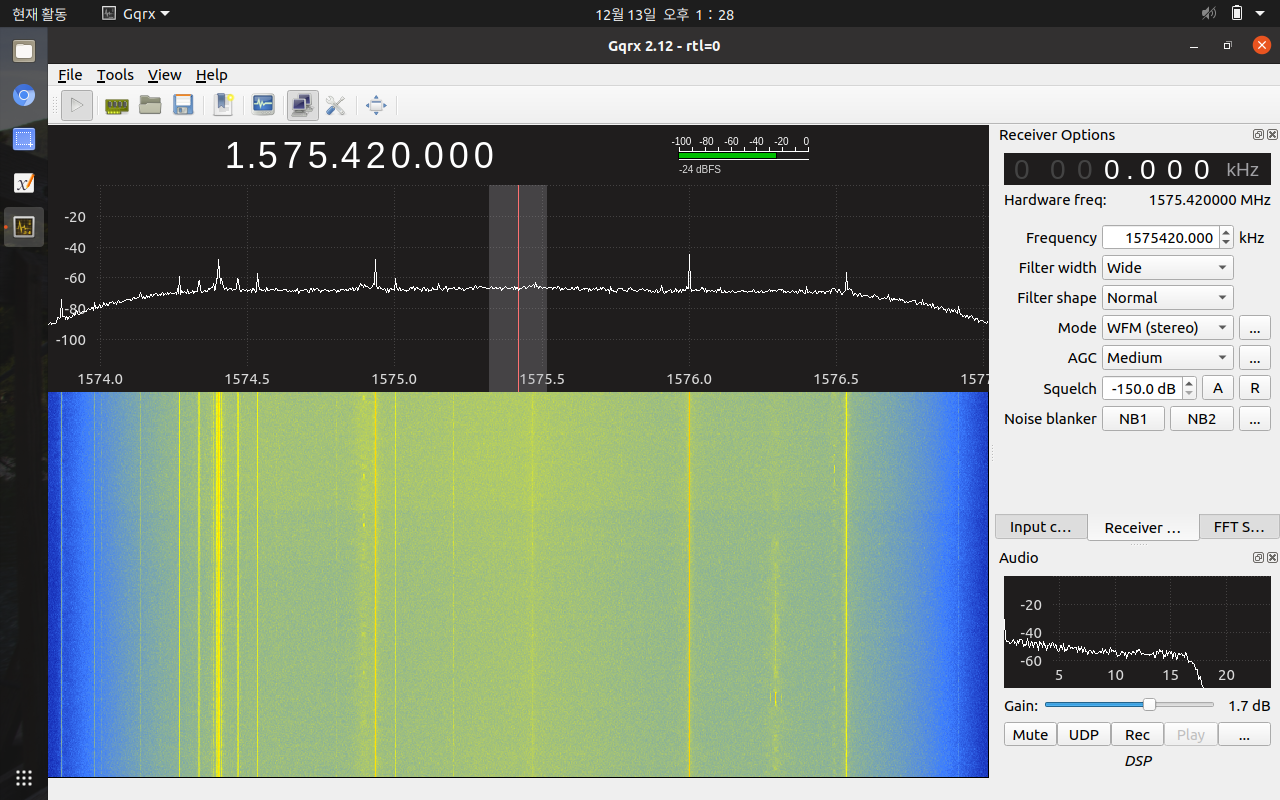Expand the Filter width dropdown
Screen dimensions: 1280x800
click(x=1167, y=268)
